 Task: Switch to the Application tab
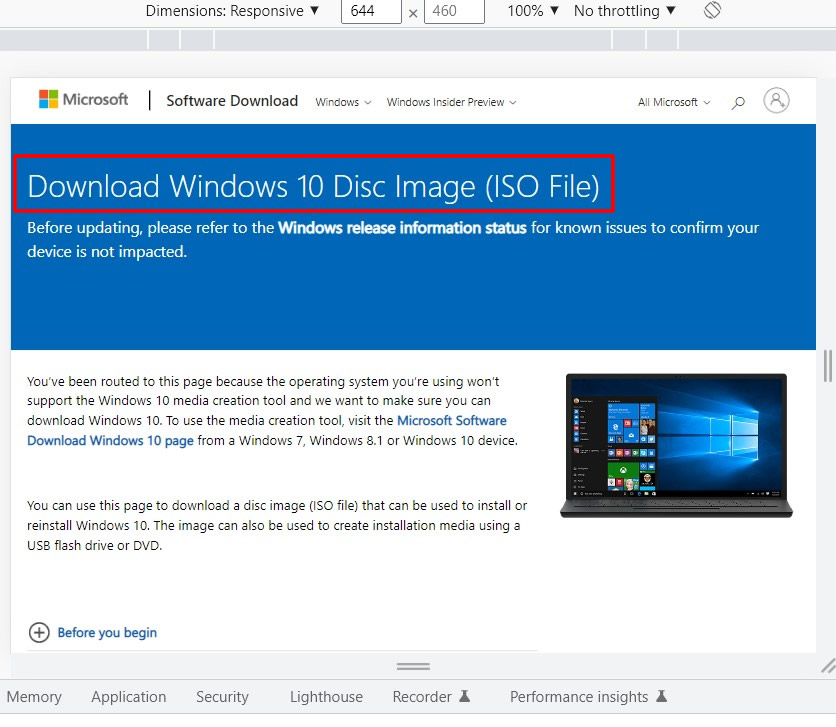(x=128, y=697)
